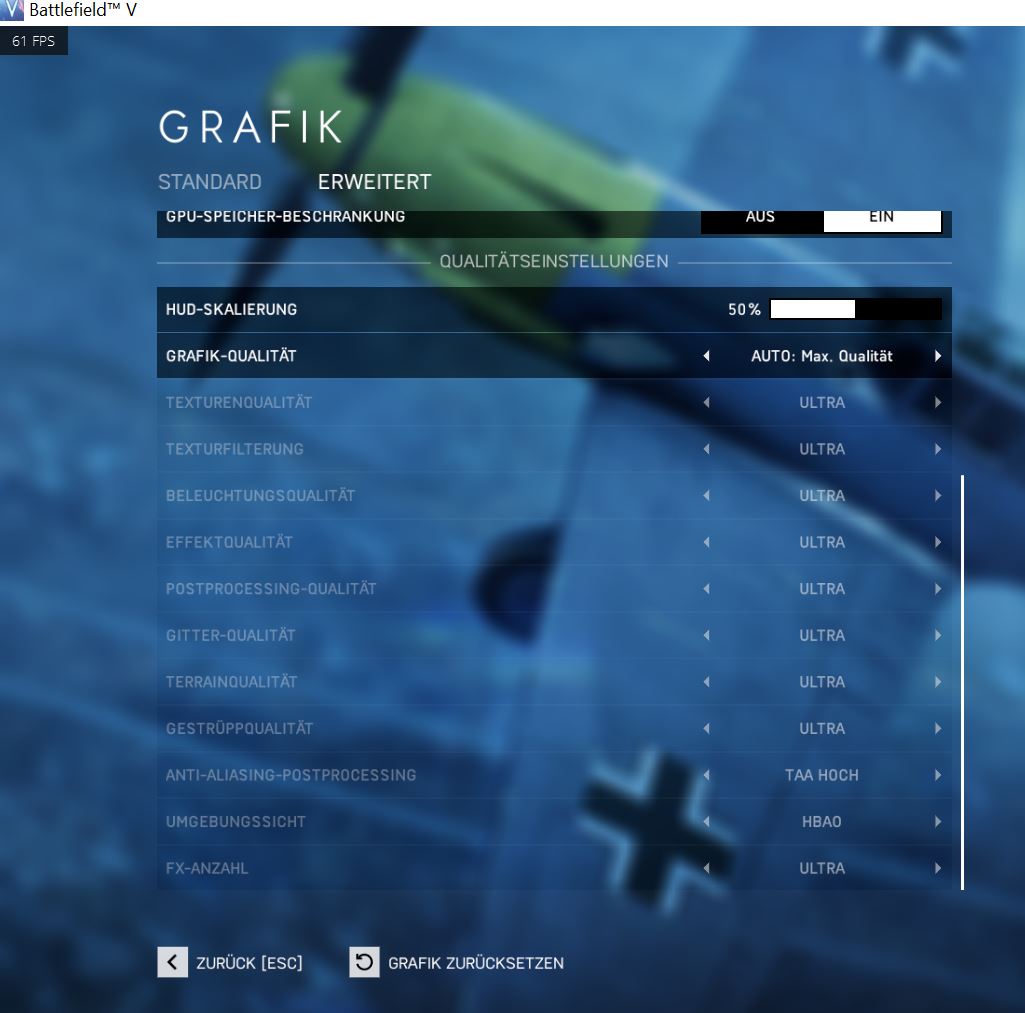Click left arrow for Gitter-Qualität
Image resolution: width=1025 pixels, height=1013 pixels.
click(706, 635)
